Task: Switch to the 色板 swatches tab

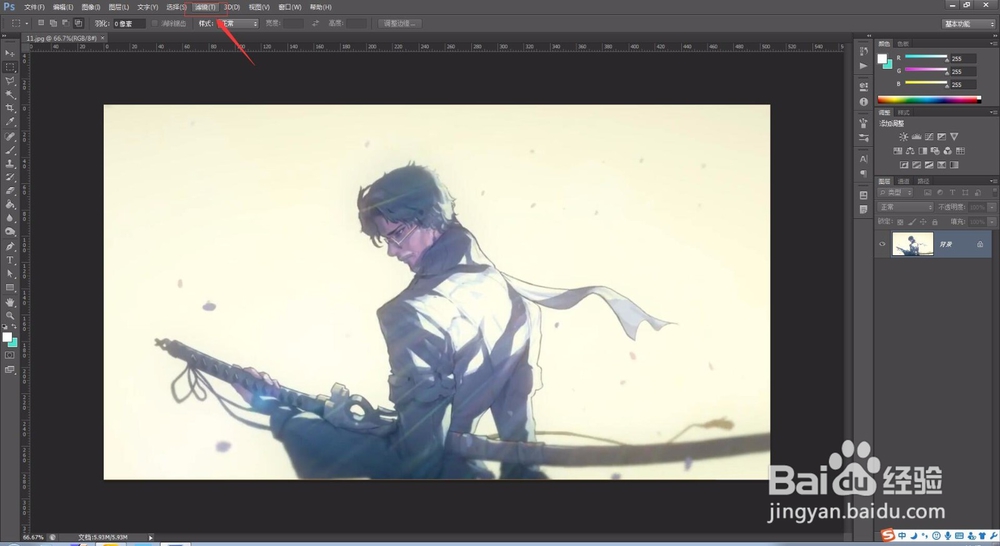Action: pyautogui.click(x=903, y=43)
